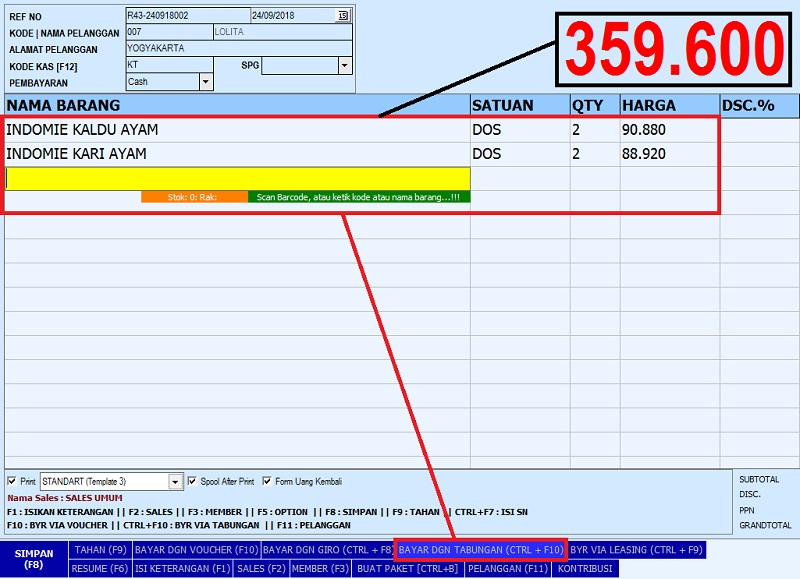Click the GRANDTOTAL label
This screenshot has width=800, height=579.
[765, 525]
